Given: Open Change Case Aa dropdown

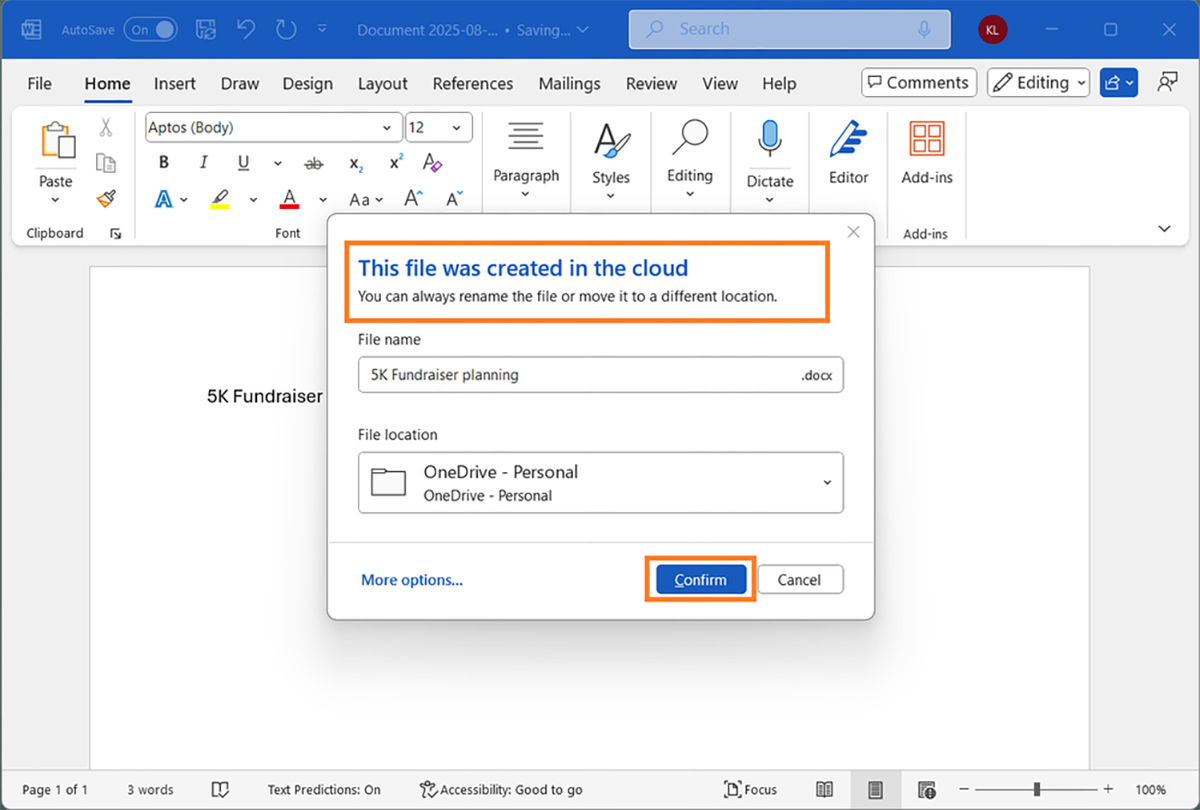Looking at the screenshot, I should [366, 199].
